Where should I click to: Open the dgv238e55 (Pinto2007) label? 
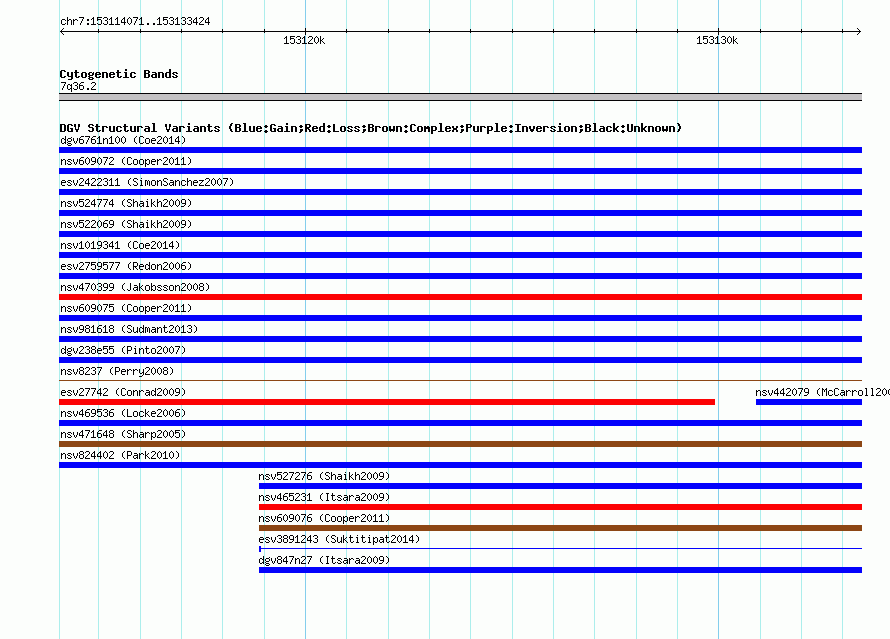(x=123, y=350)
